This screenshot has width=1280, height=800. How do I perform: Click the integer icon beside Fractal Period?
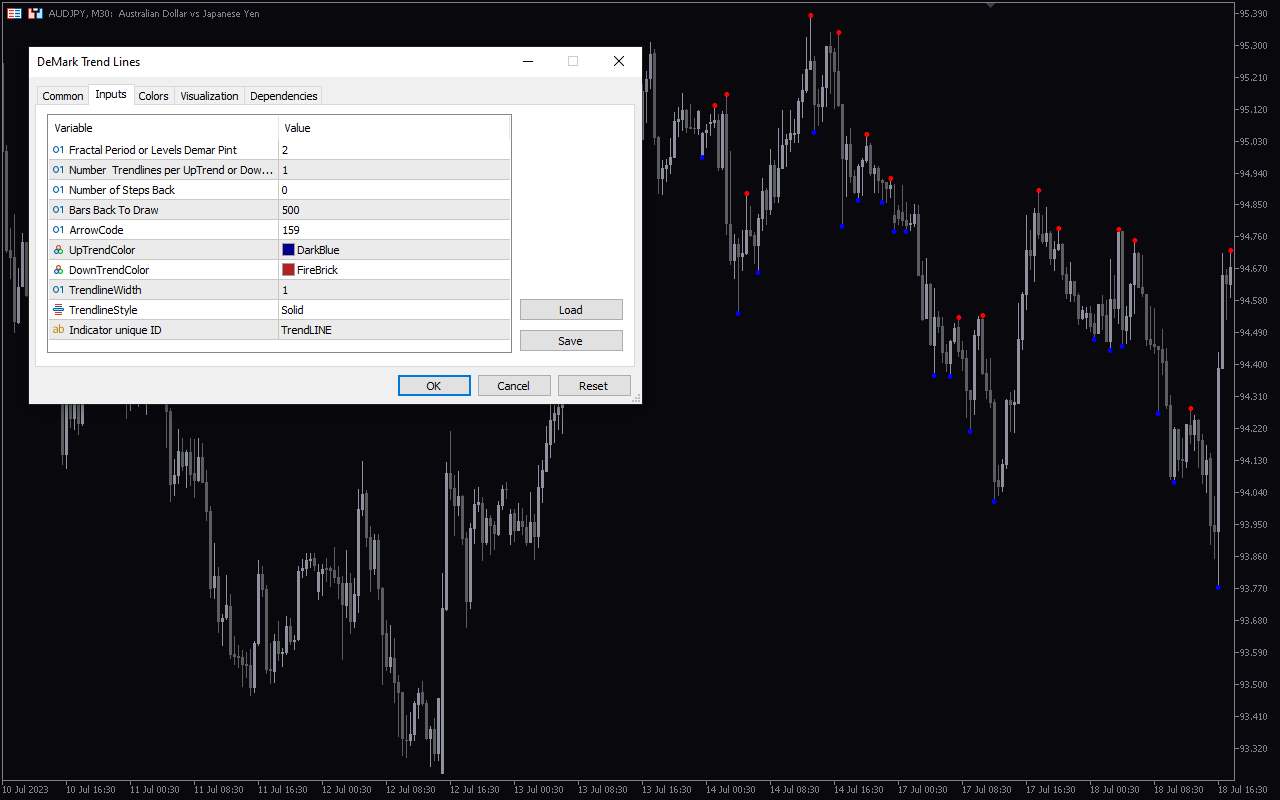58,150
